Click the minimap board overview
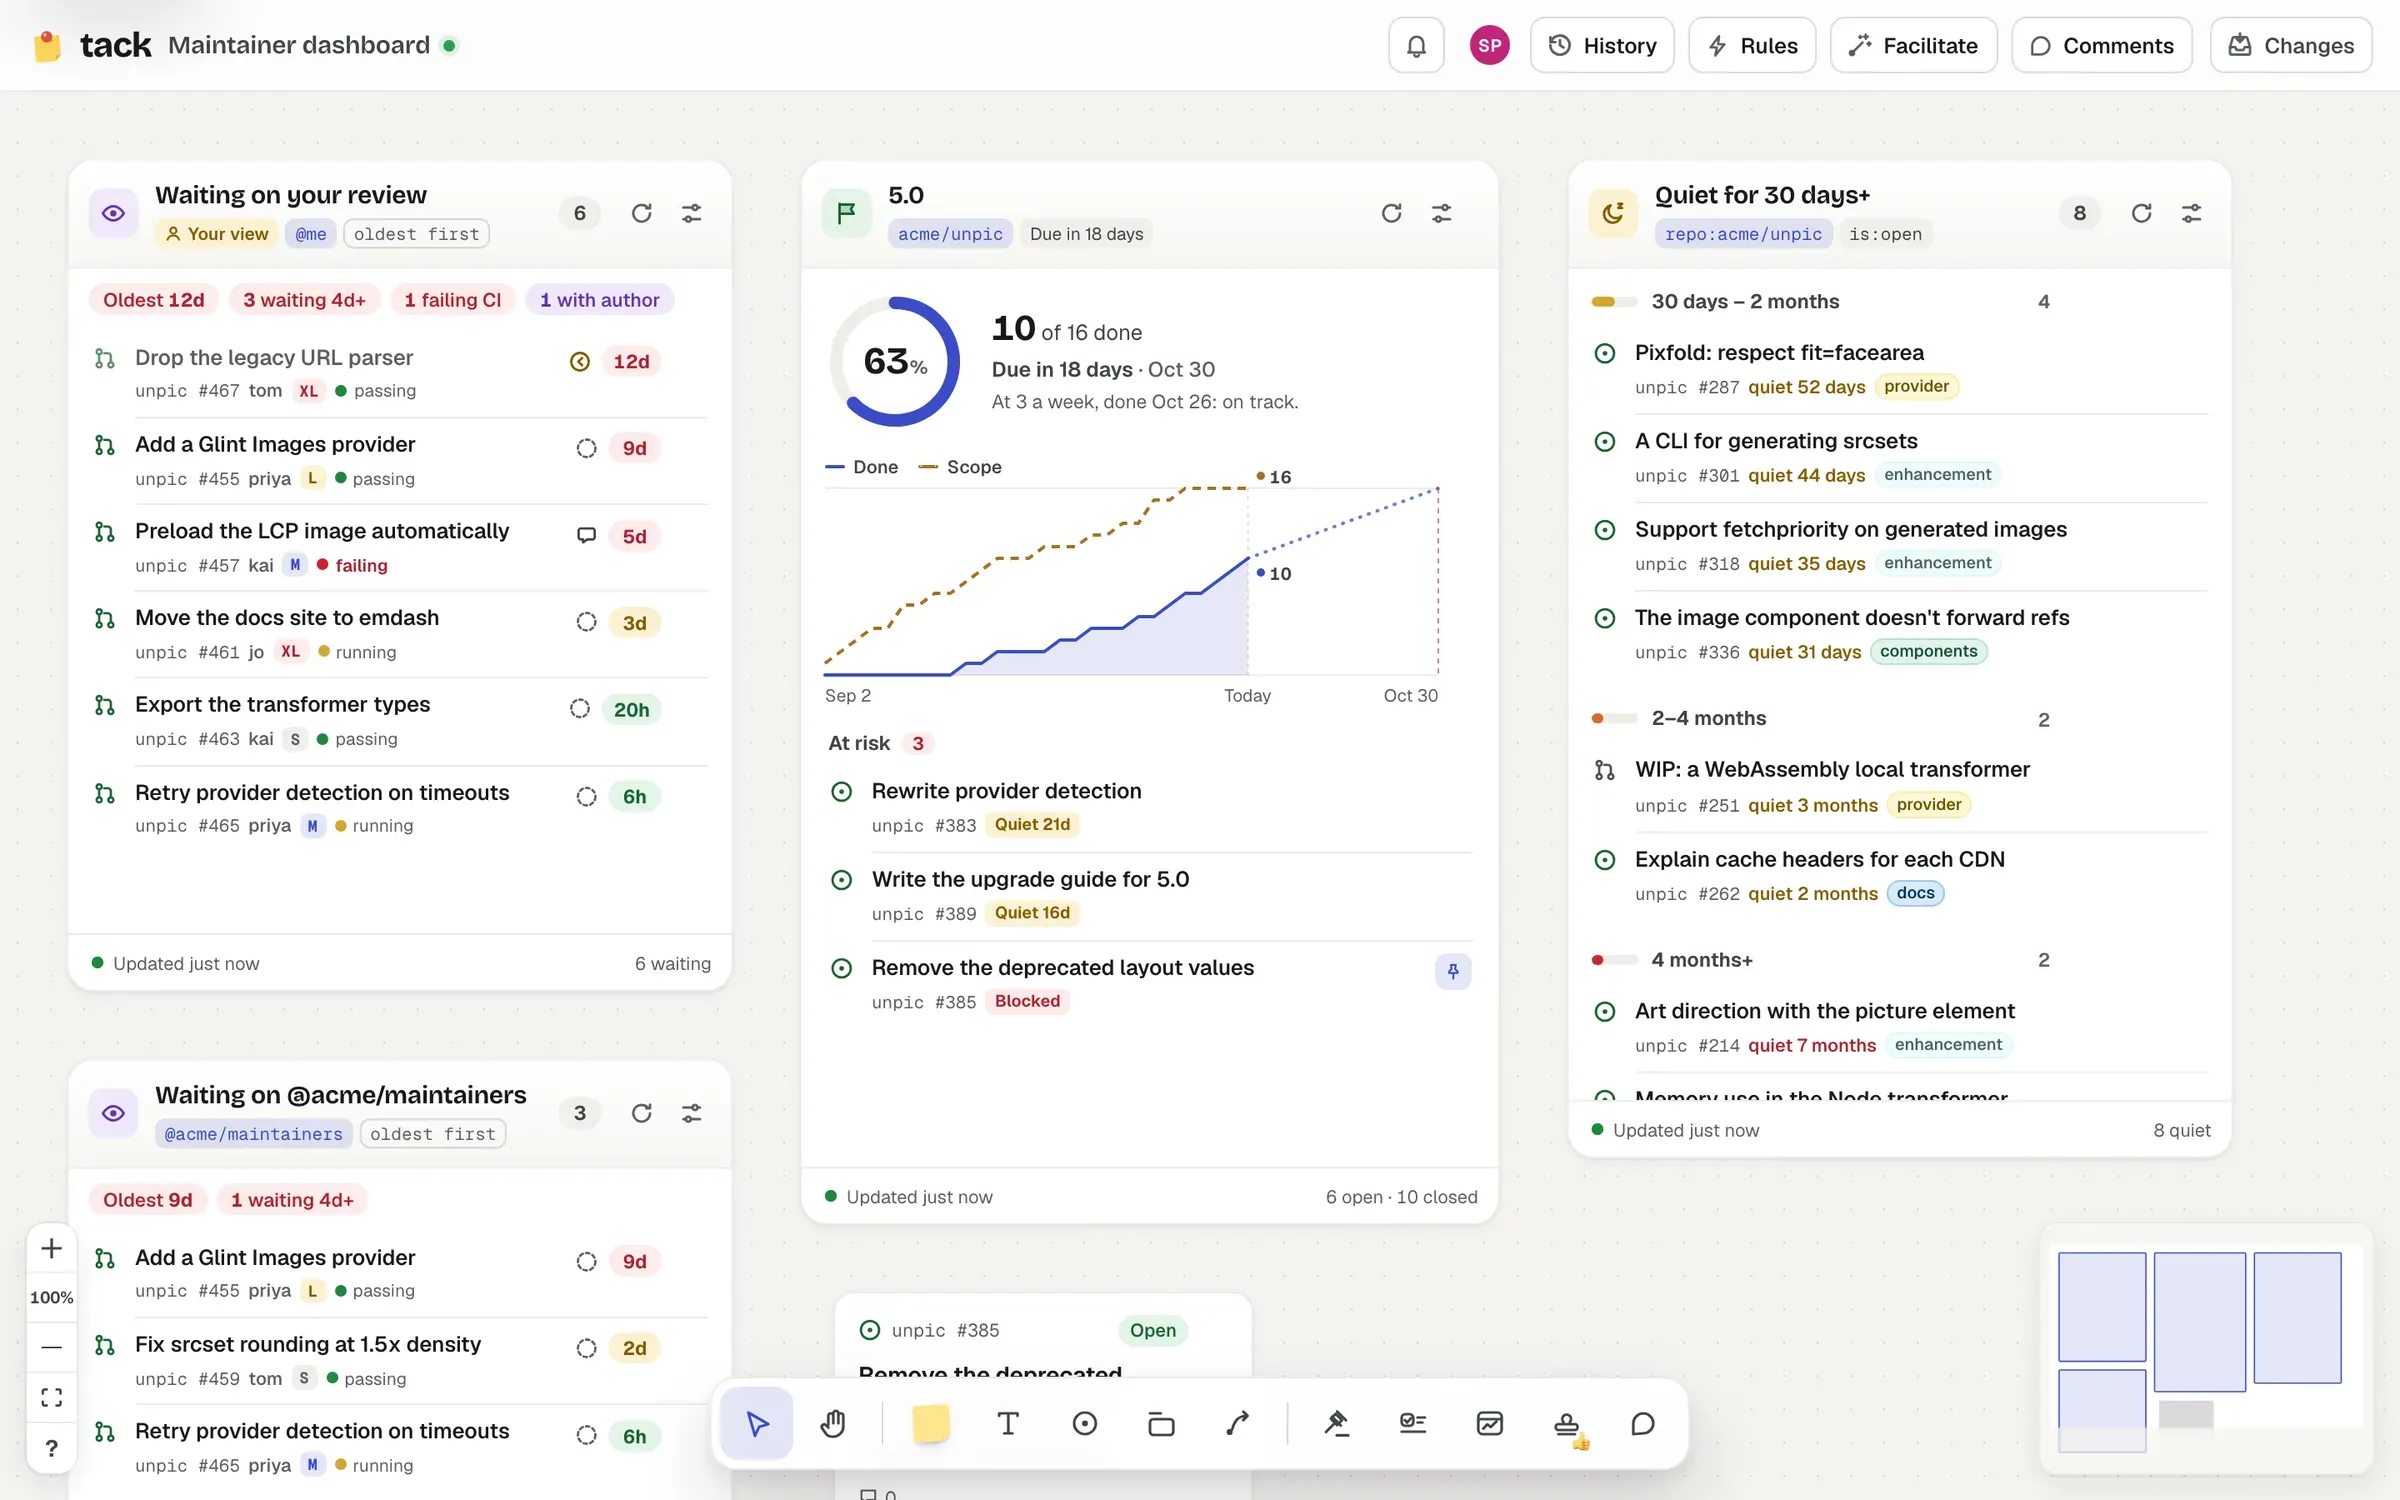 pyautogui.click(x=2205, y=1348)
